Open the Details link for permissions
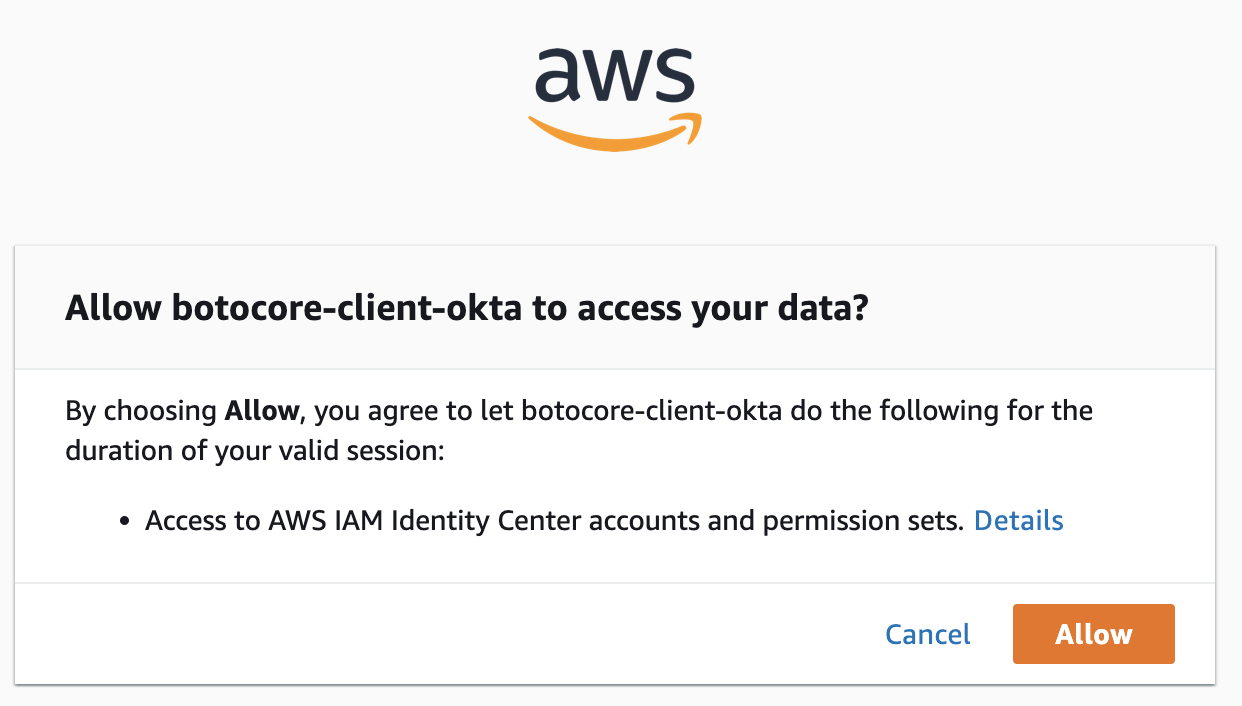Viewport: 1242px width, 706px height. tap(1018, 520)
